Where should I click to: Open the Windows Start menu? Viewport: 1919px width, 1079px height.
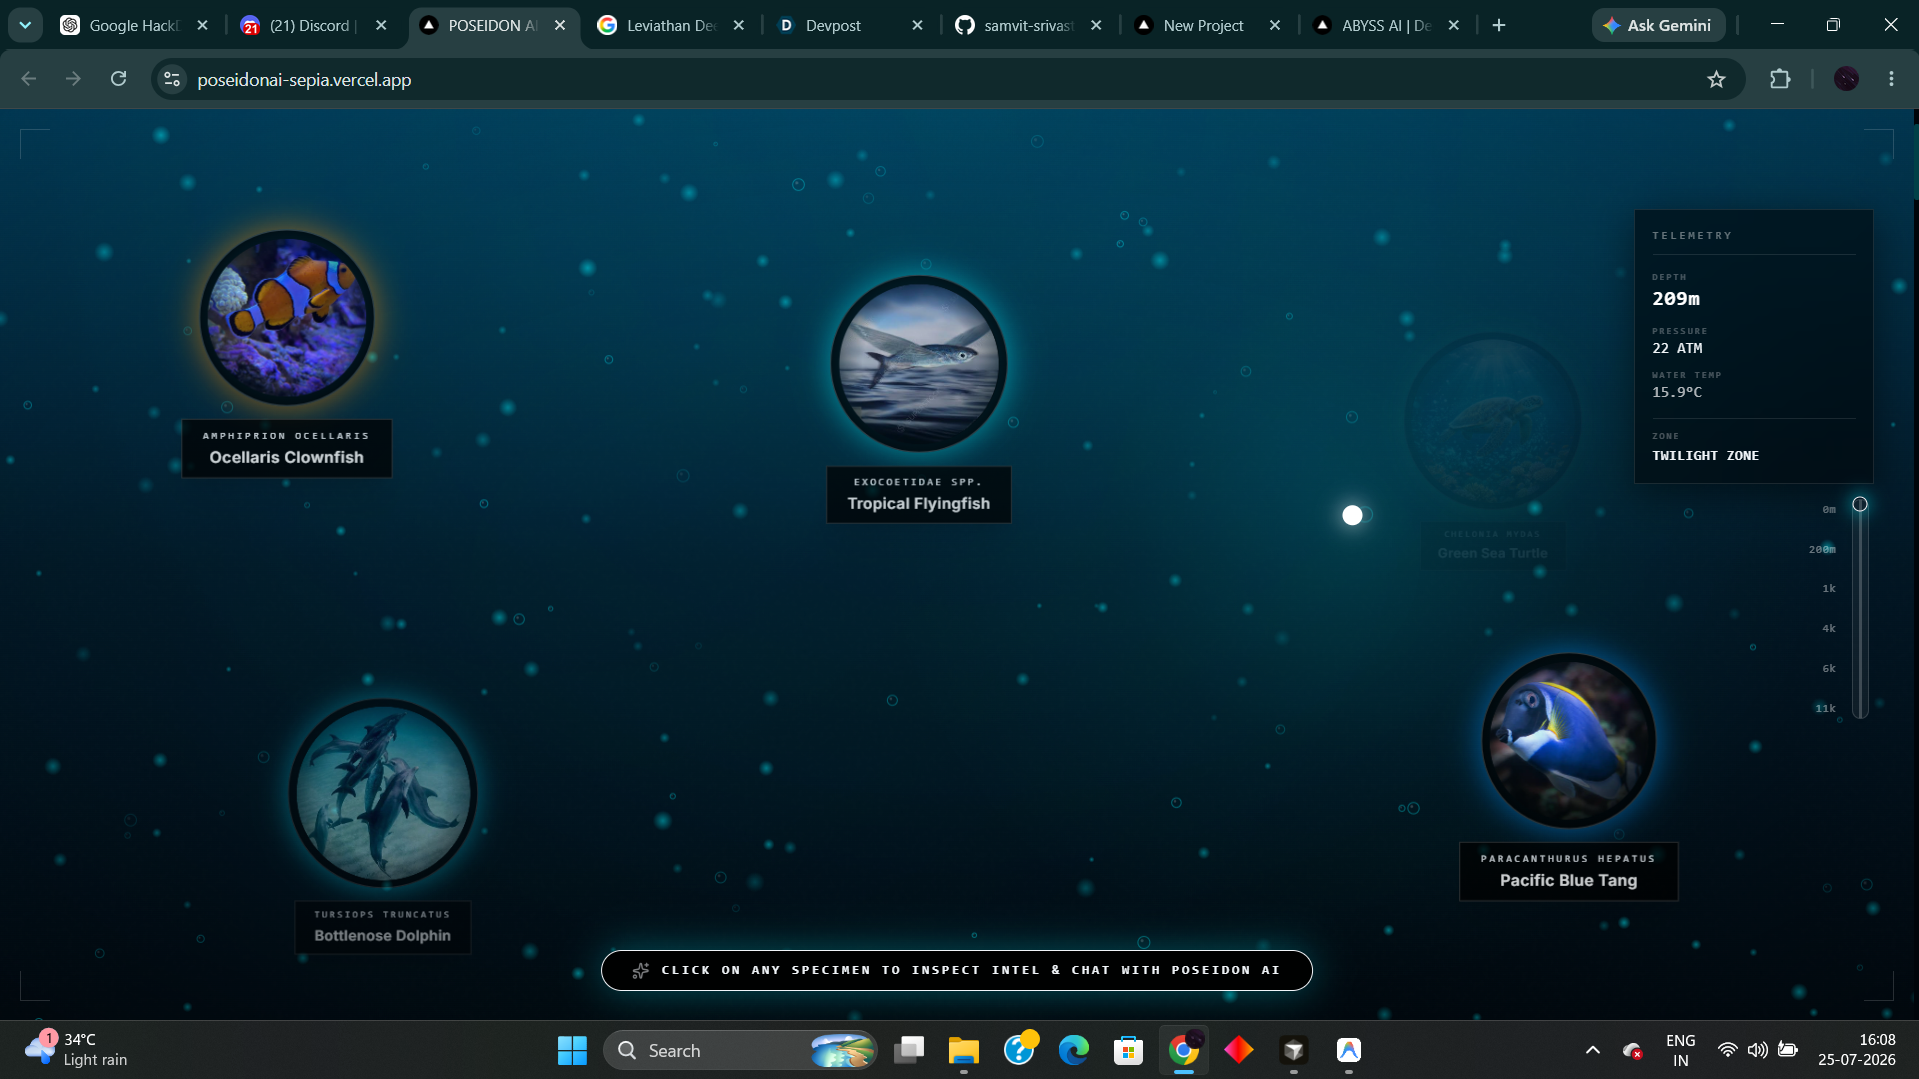572,1050
